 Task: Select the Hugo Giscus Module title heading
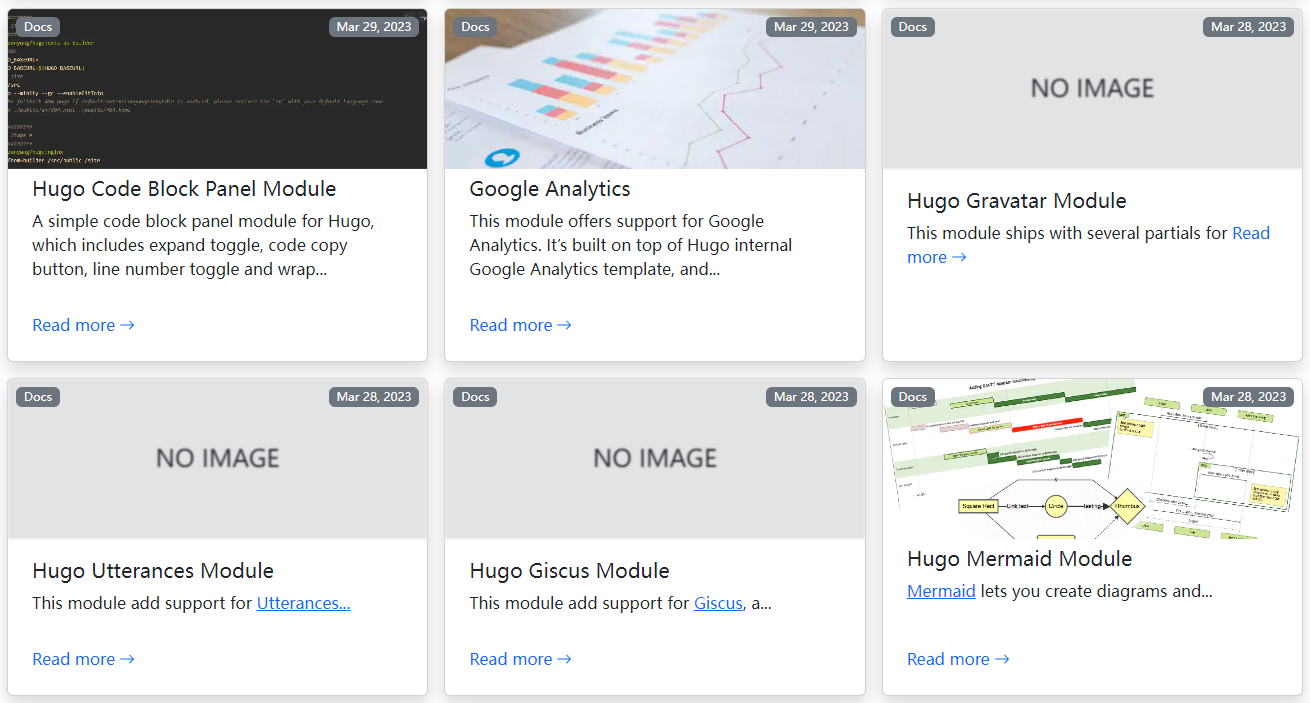tap(569, 570)
